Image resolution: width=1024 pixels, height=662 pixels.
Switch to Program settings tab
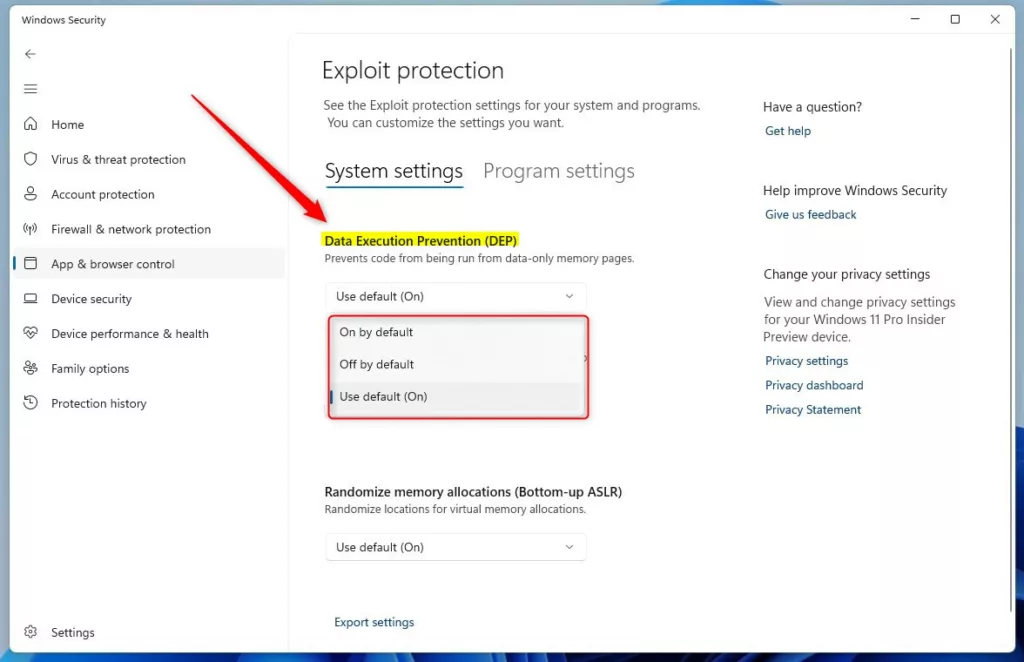click(559, 172)
